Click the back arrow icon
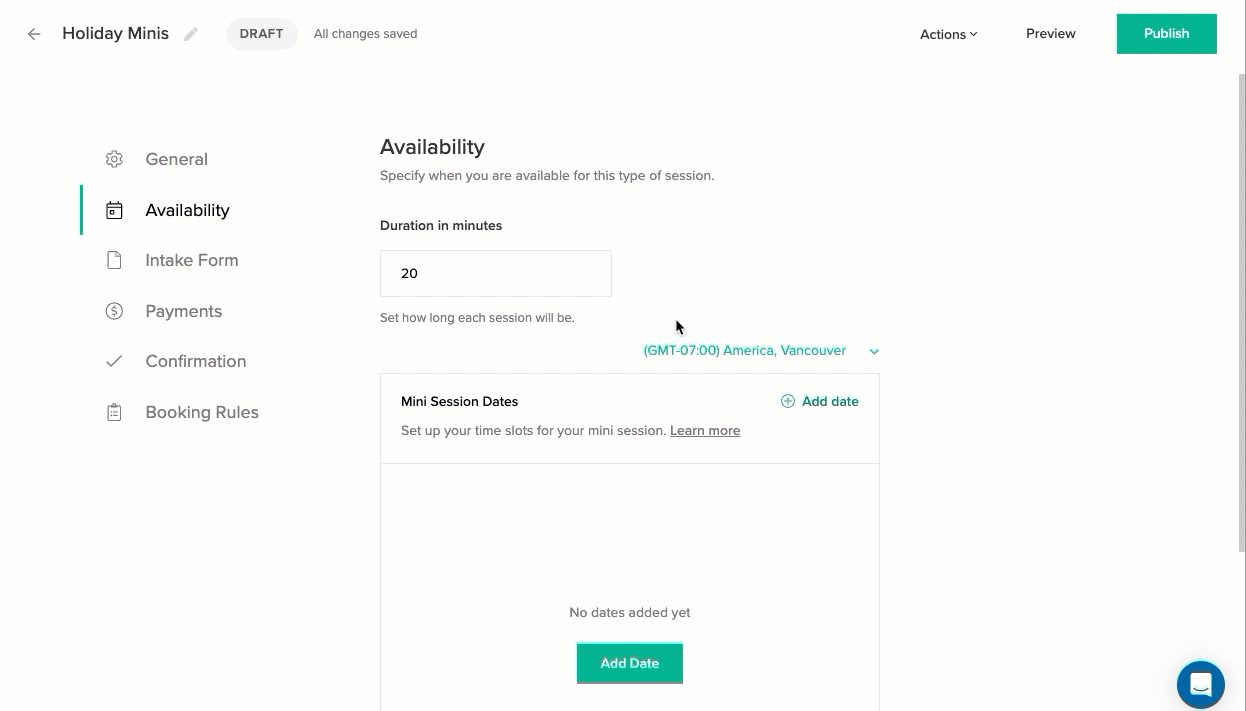This screenshot has height=711, width=1246. (34, 34)
